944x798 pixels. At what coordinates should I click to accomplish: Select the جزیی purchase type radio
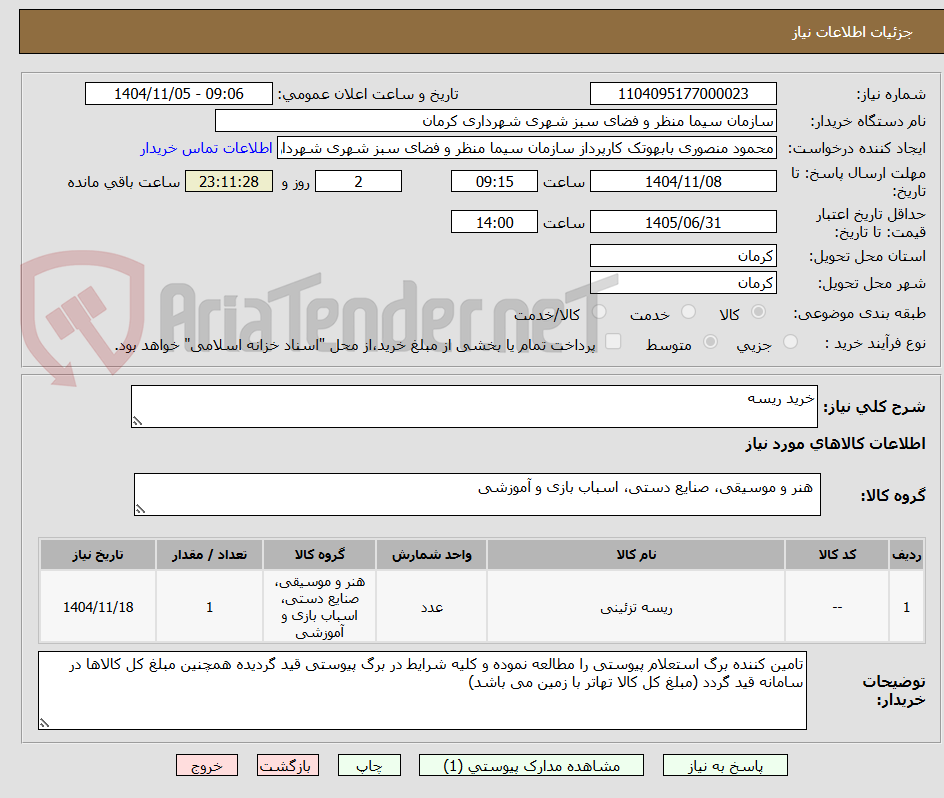(x=790, y=342)
